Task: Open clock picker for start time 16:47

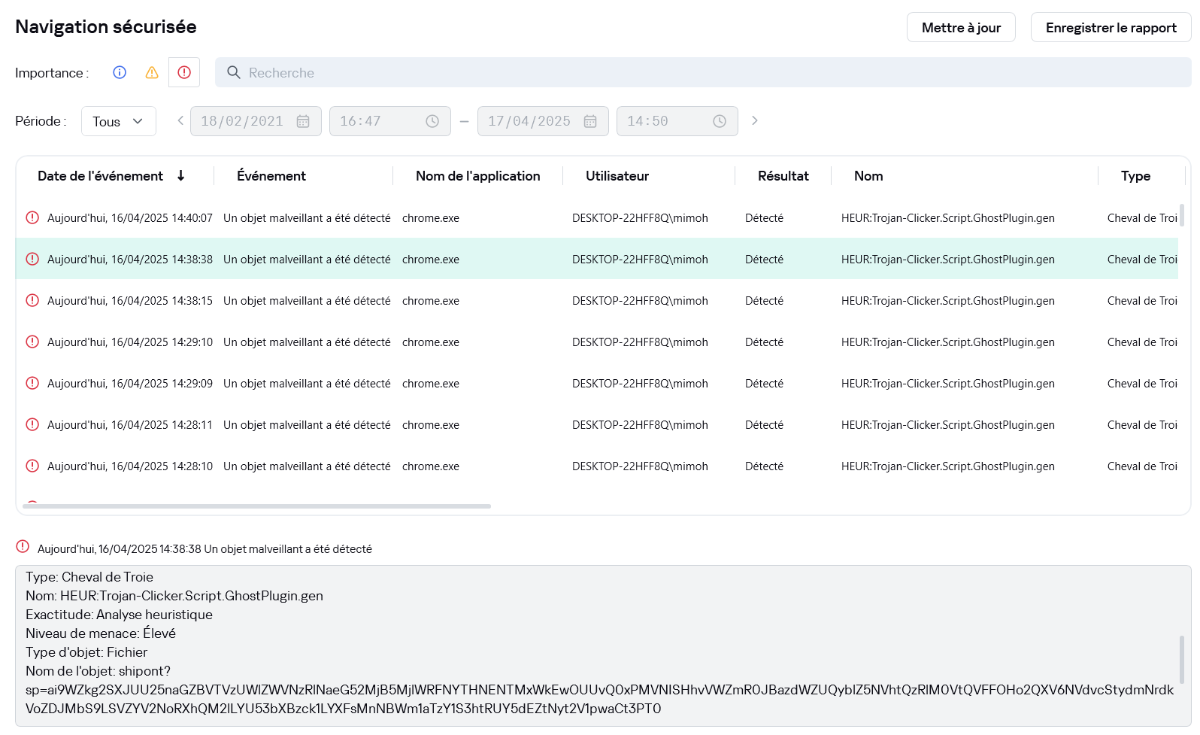Action: pos(432,121)
